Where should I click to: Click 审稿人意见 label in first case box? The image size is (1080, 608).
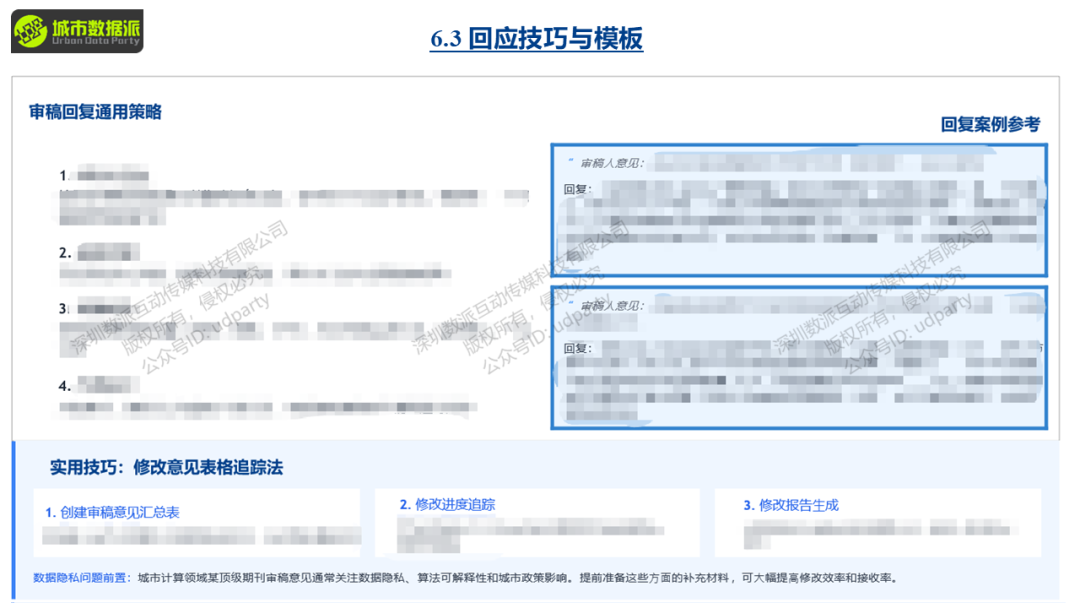(611, 163)
